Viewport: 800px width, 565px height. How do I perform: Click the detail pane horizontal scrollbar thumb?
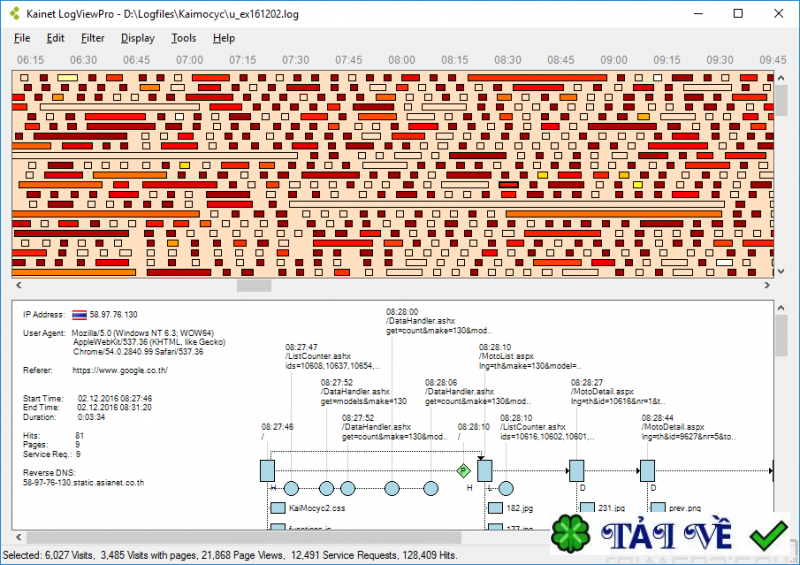point(244,537)
